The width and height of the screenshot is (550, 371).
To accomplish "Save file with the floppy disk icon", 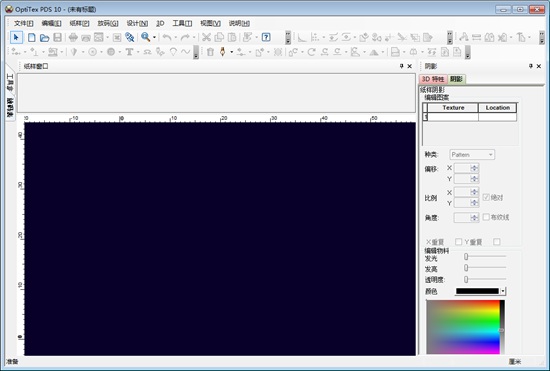I will click(x=58, y=37).
